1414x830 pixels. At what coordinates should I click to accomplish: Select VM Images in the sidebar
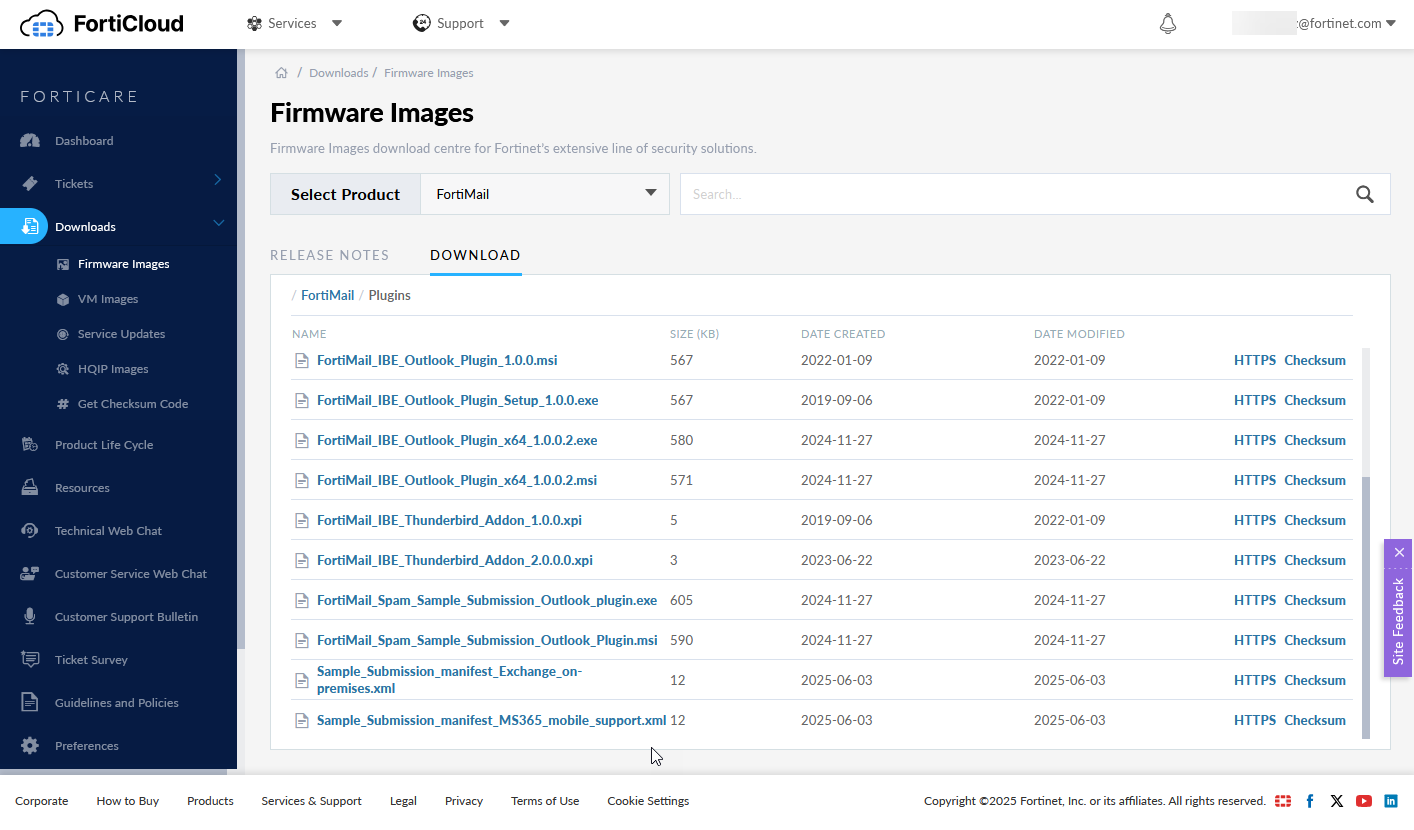coord(106,298)
